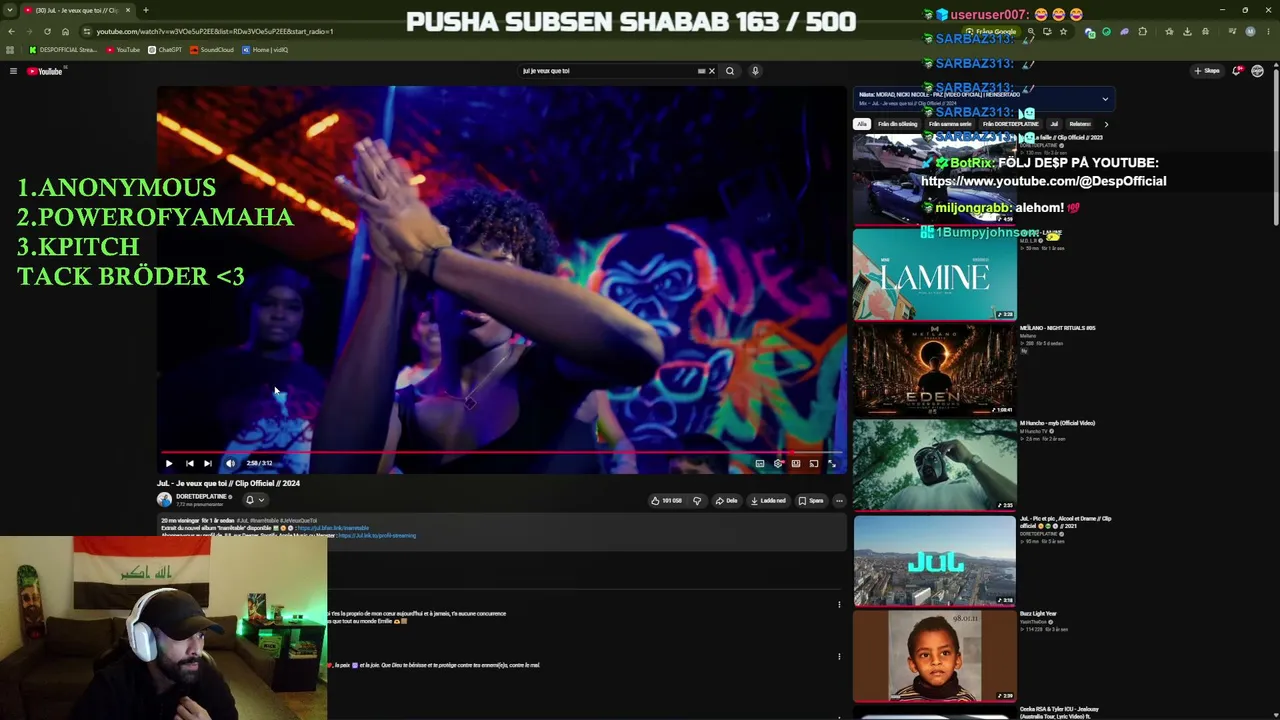Open video player settings gear
Viewport: 1280px width, 720px height.
point(778,463)
